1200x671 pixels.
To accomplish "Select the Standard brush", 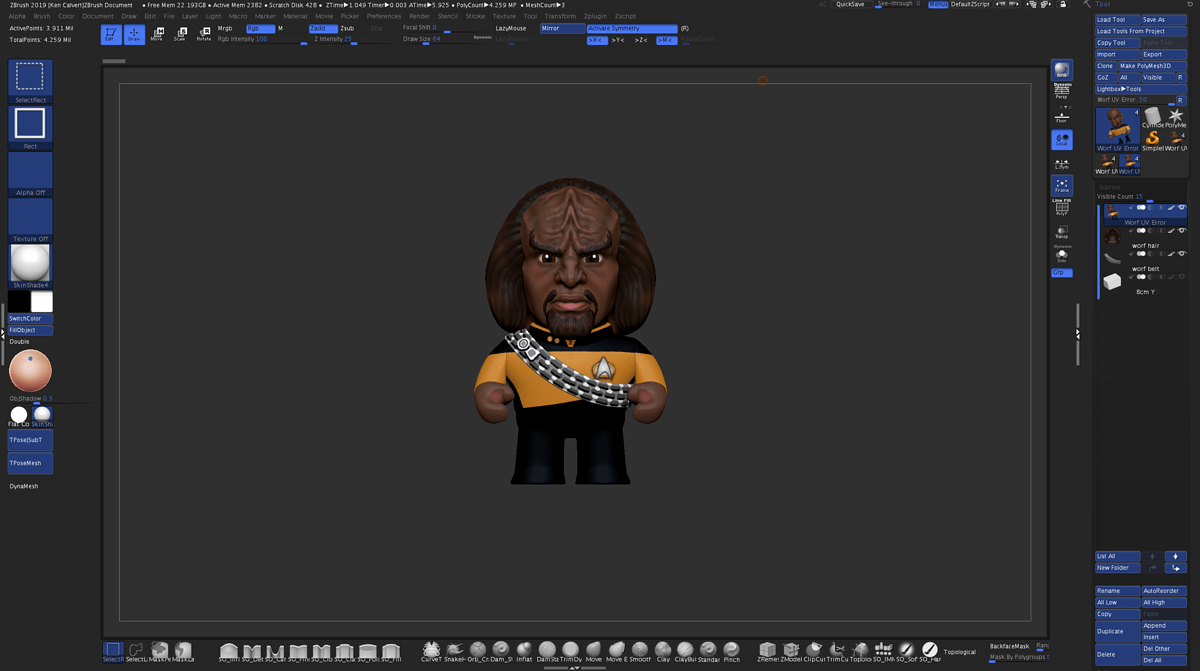I will pyautogui.click(x=708, y=652).
